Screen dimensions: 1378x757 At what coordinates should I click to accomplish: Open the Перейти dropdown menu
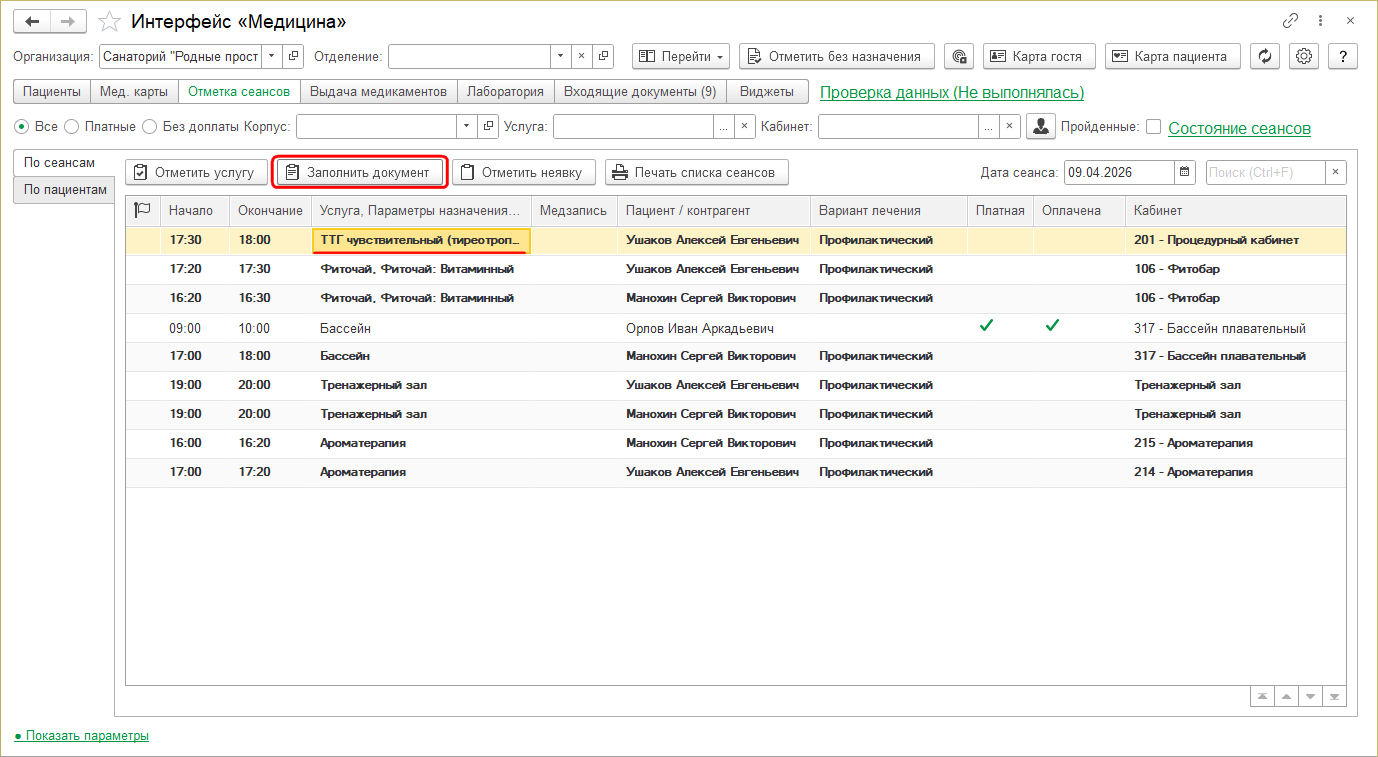coord(681,56)
